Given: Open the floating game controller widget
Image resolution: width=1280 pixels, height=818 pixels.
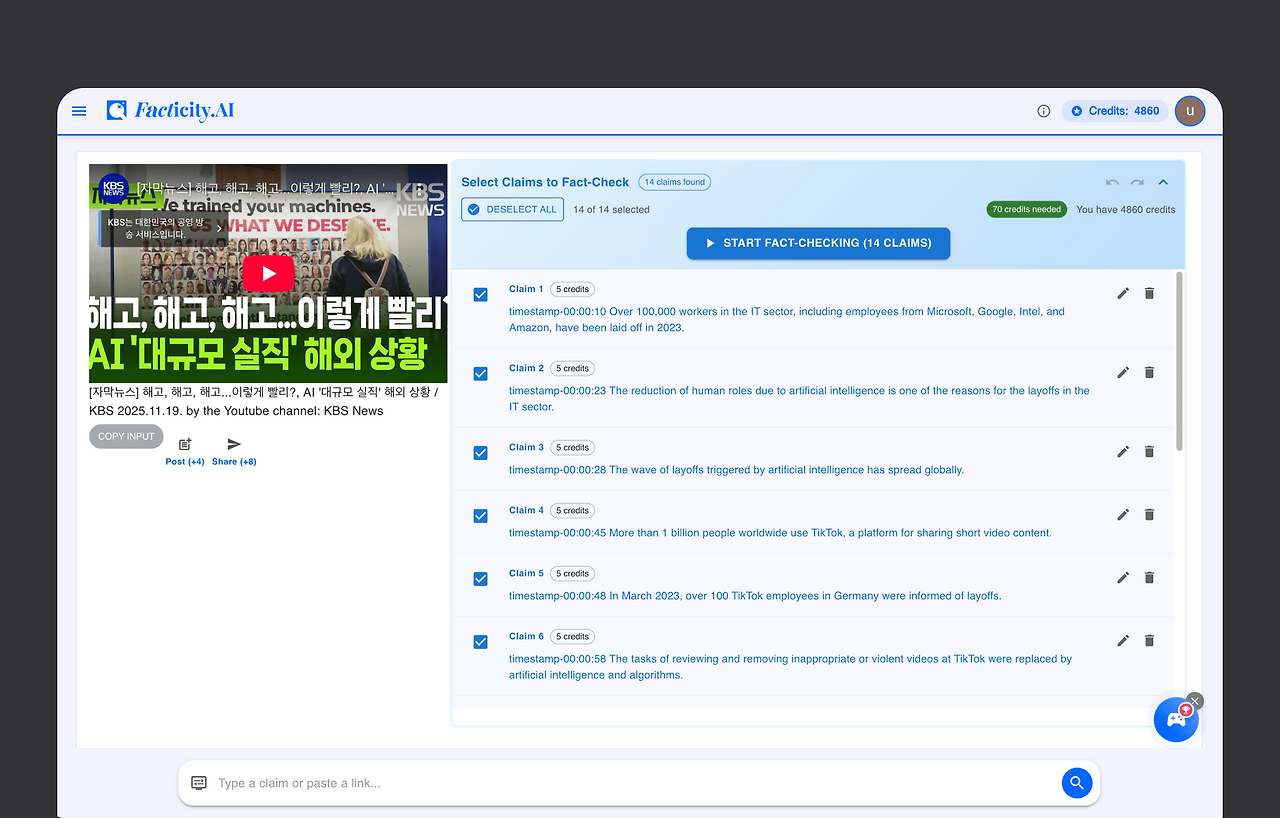Looking at the screenshot, I should pos(1176,720).
